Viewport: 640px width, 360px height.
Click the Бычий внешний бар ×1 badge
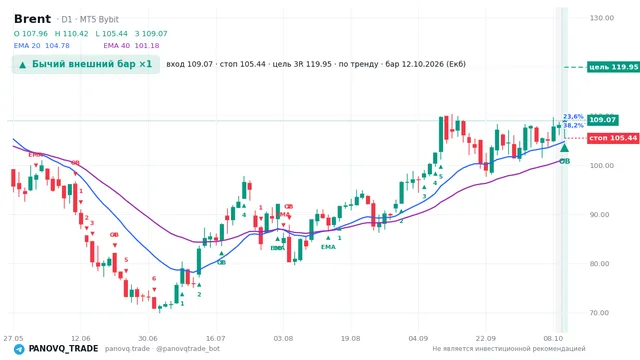86,64
